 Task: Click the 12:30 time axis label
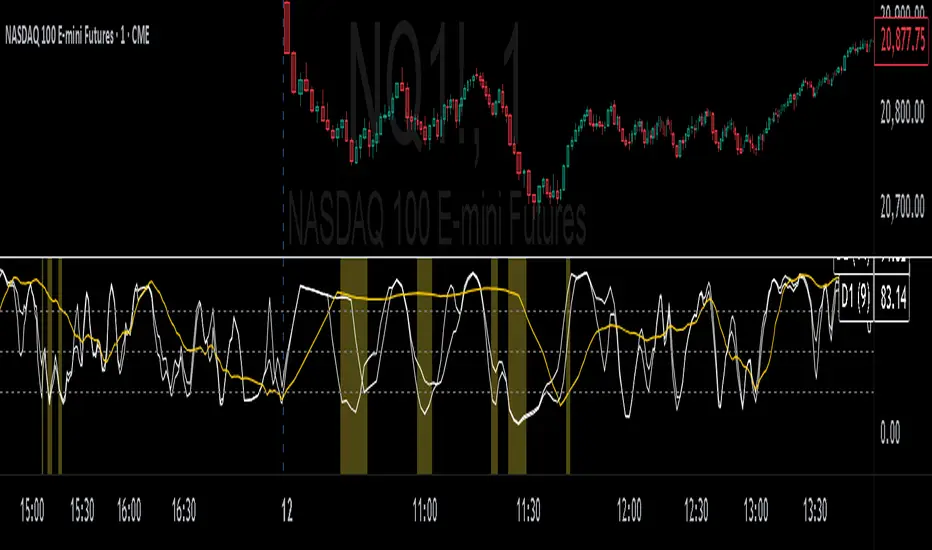coord(696,510)
